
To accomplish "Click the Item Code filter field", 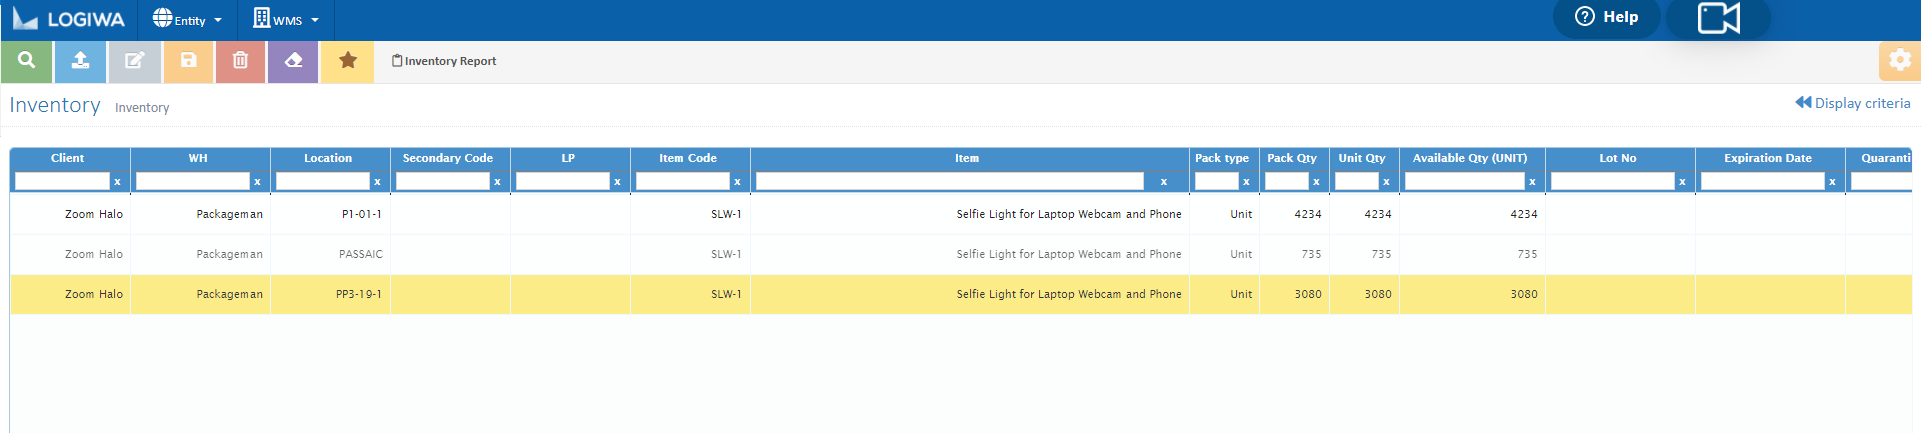I will pyautogui.click(x=682, y=181).
